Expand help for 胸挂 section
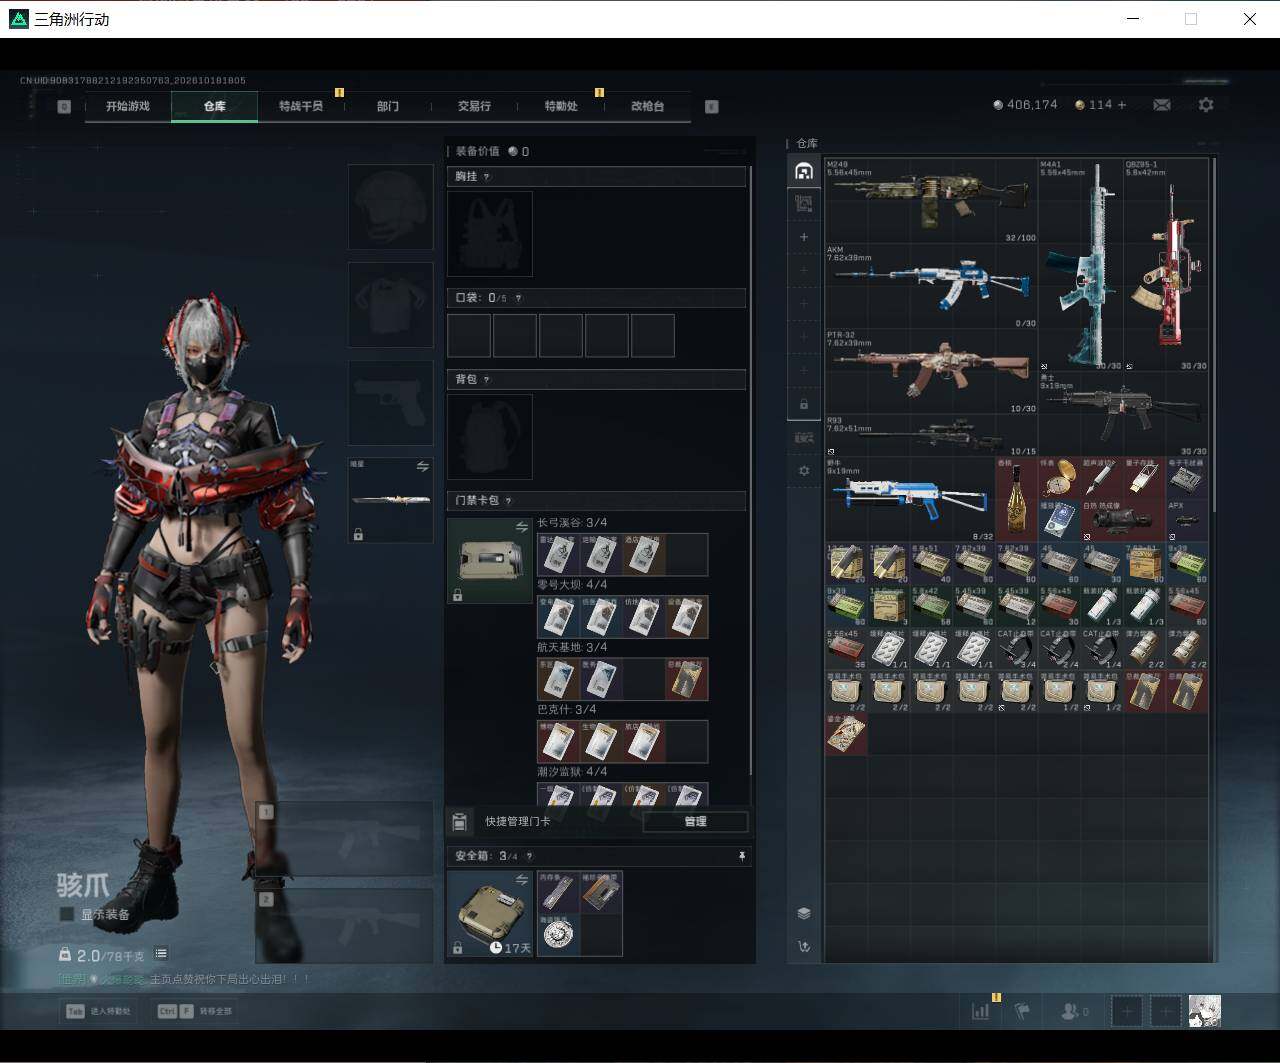This screenshot has width=1280, height=1063. pos(487,177)
